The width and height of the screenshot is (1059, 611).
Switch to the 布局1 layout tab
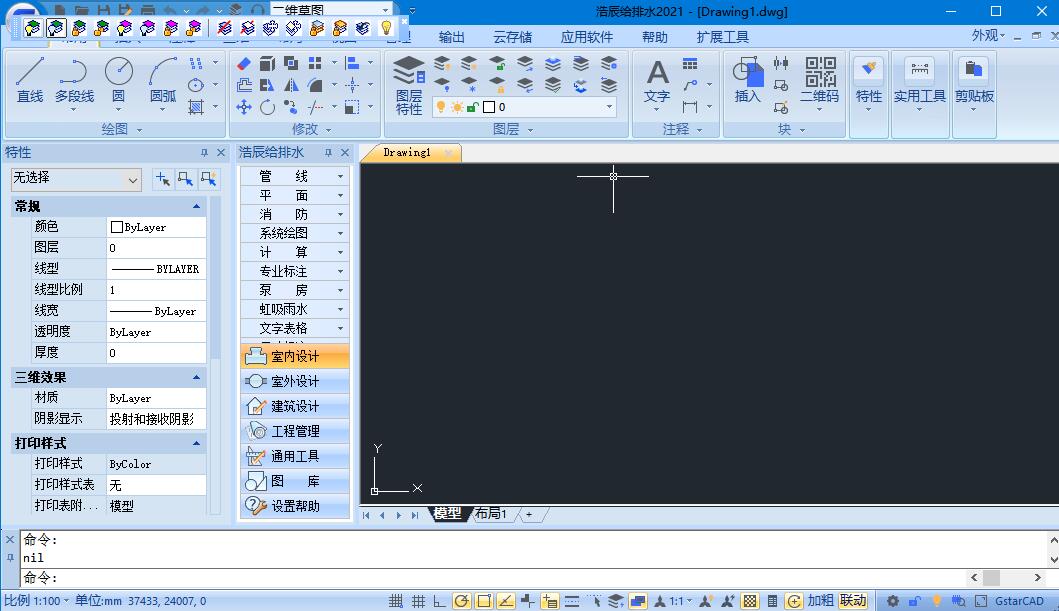click(x=491, y=513)
